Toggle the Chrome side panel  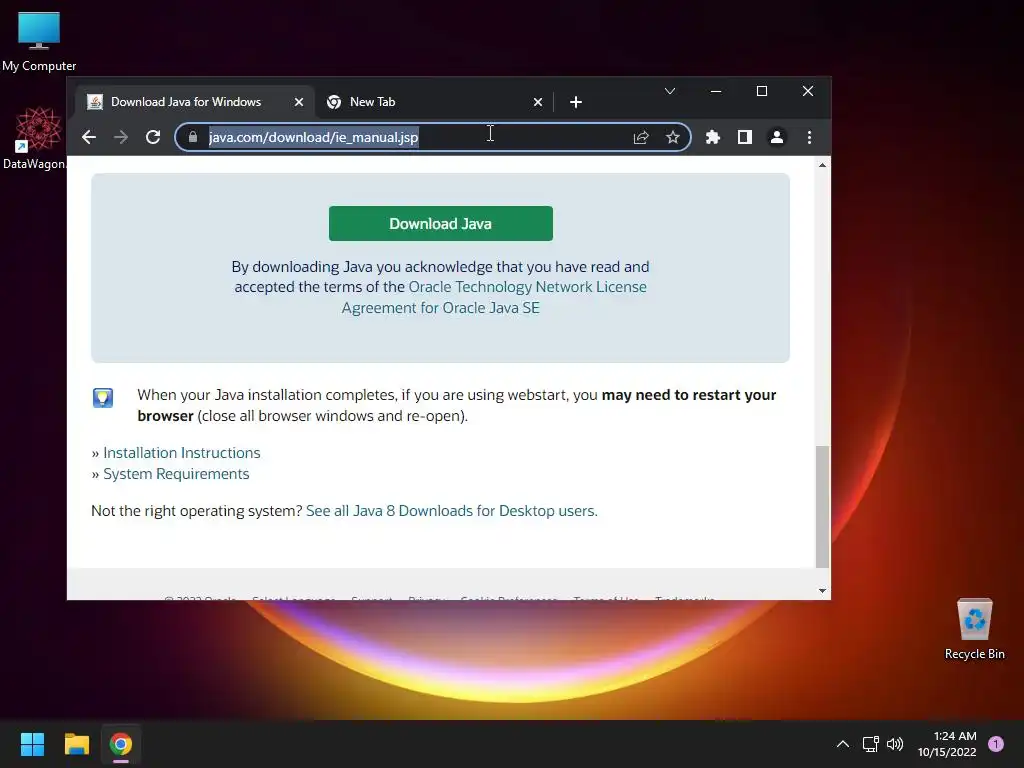pyautogui.click(x=744, y=137)
